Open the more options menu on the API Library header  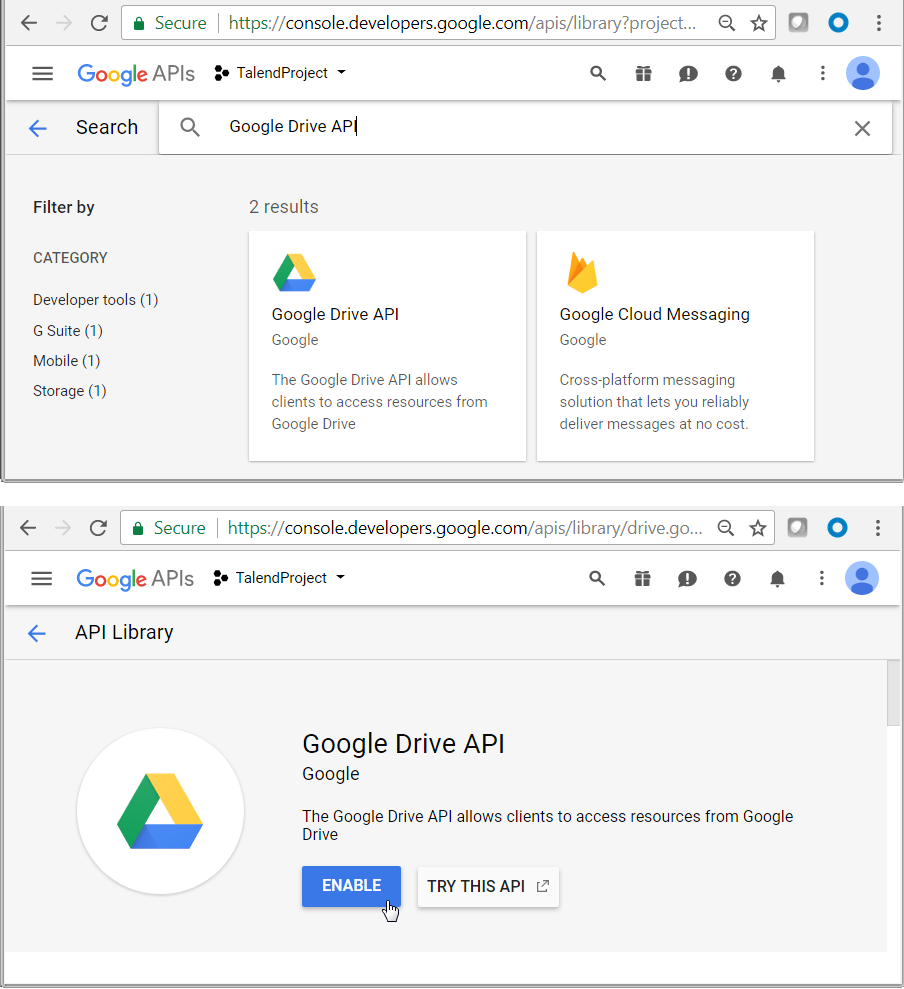tap(821, 578)
